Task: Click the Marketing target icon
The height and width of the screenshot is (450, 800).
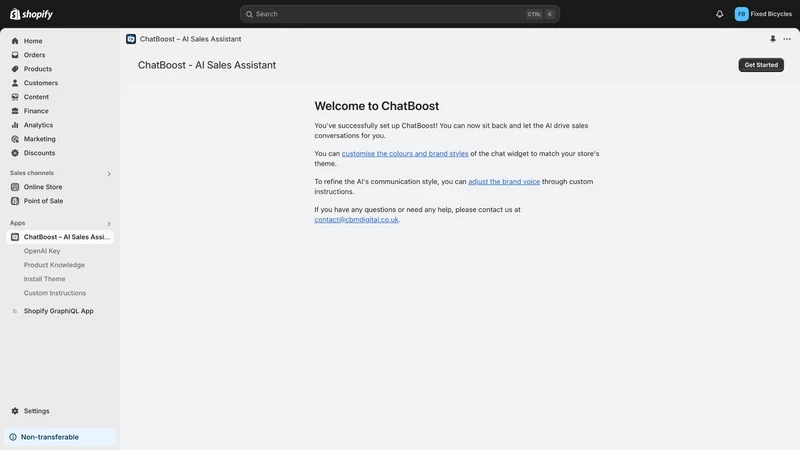Action: coord(15,139)
